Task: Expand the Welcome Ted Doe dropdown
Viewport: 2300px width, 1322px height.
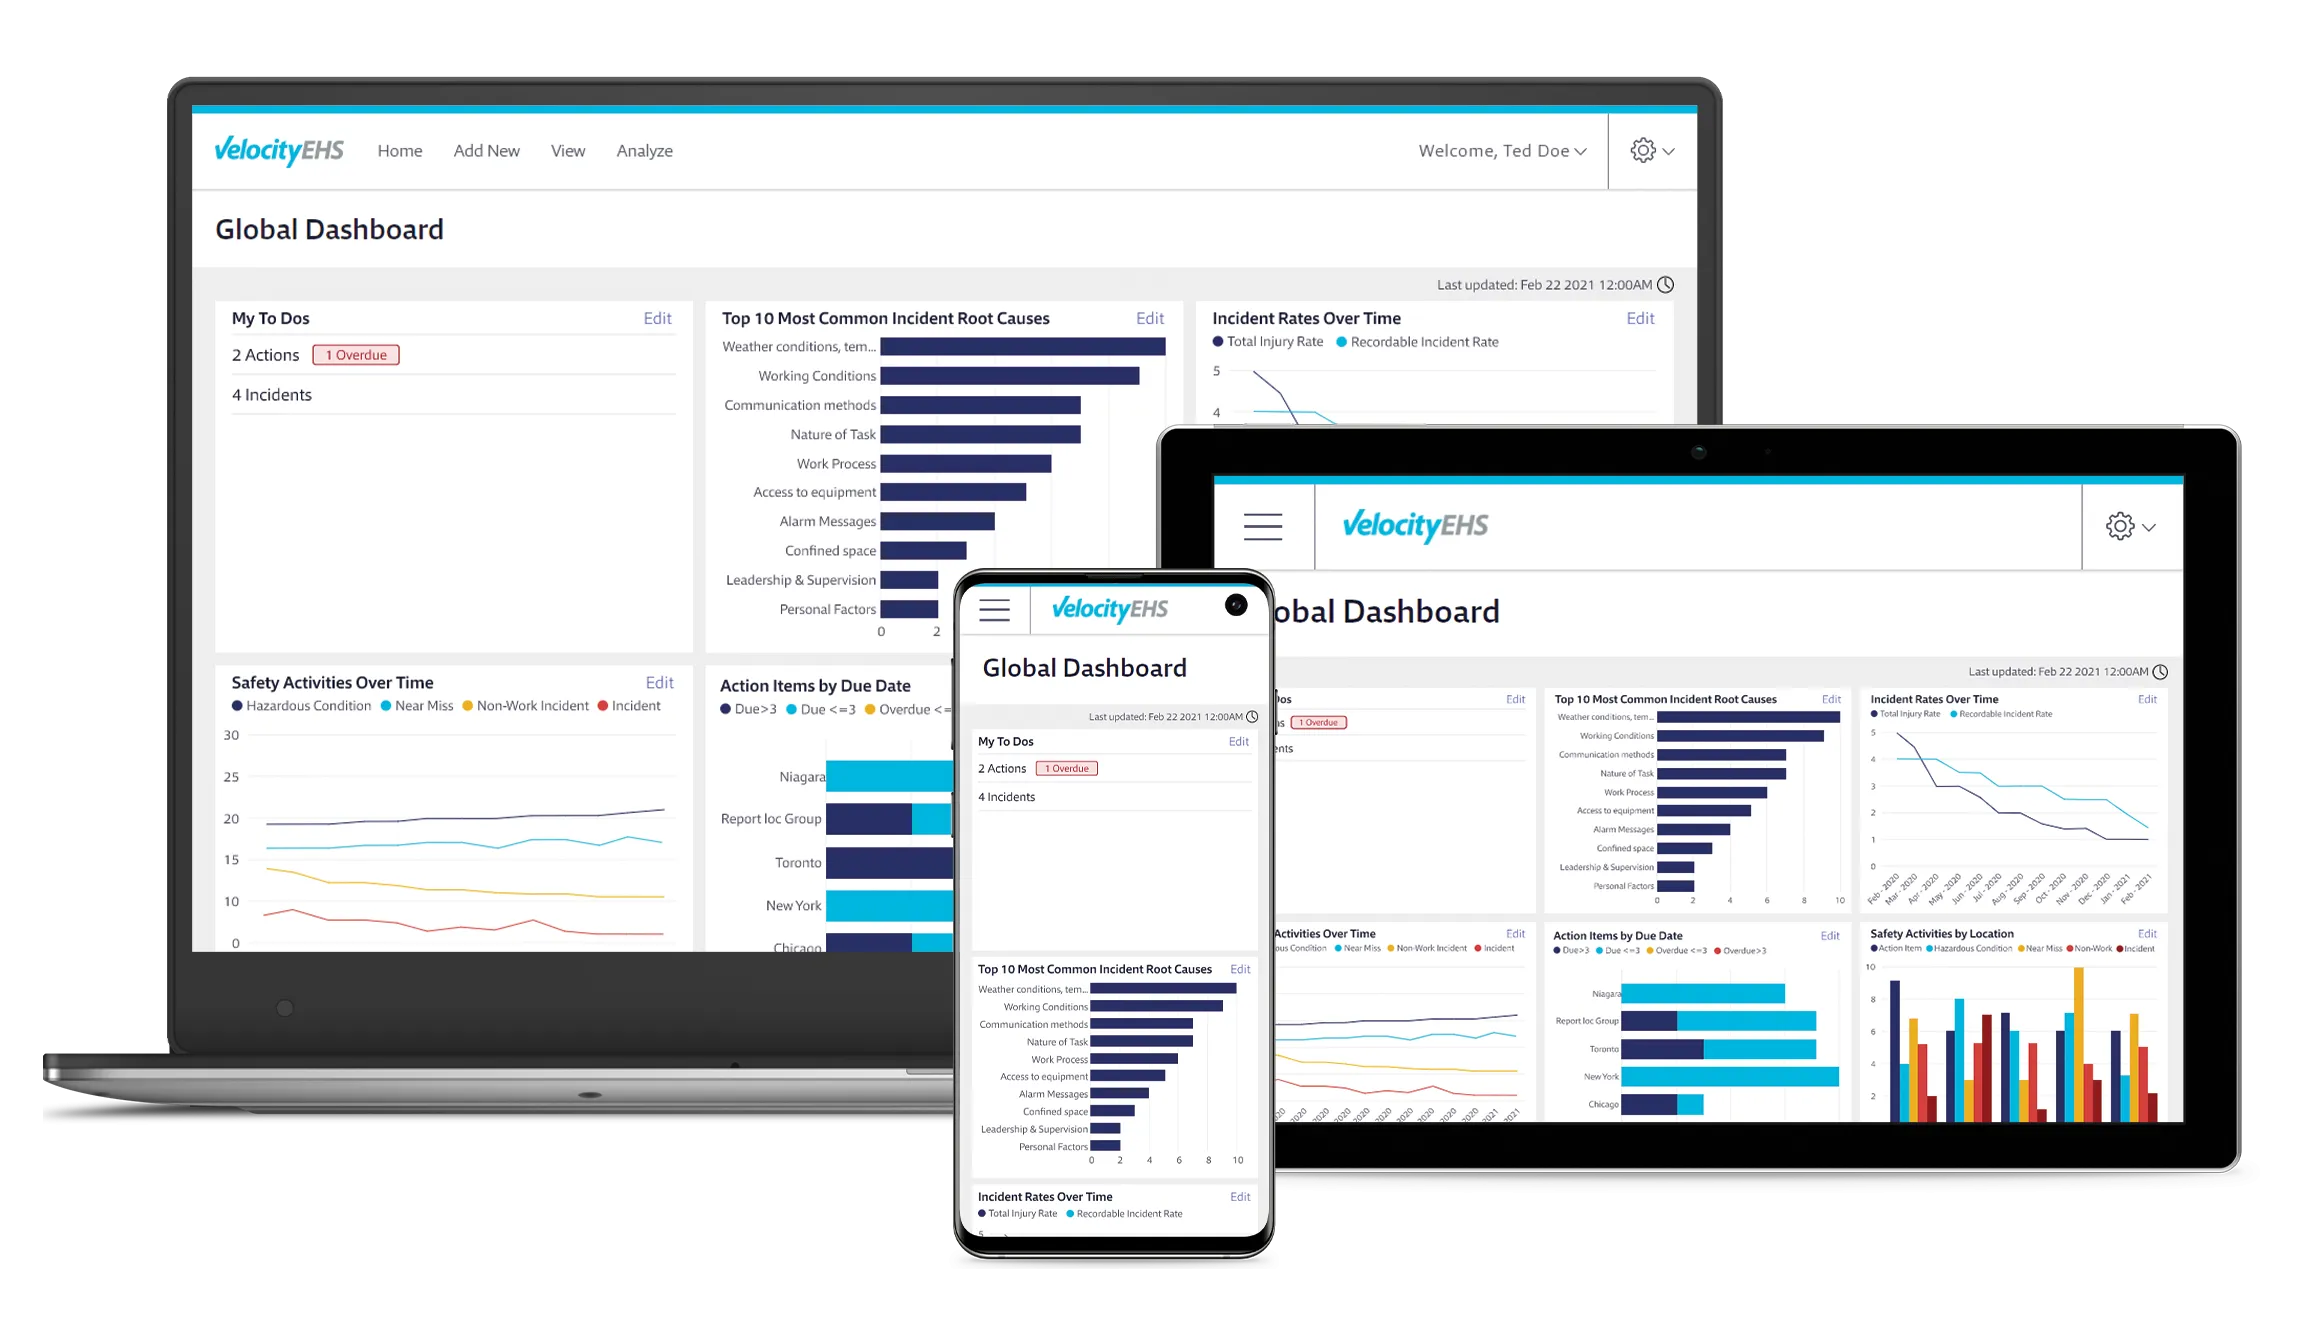Action: pyautogui.click(x=1502, y=150)
